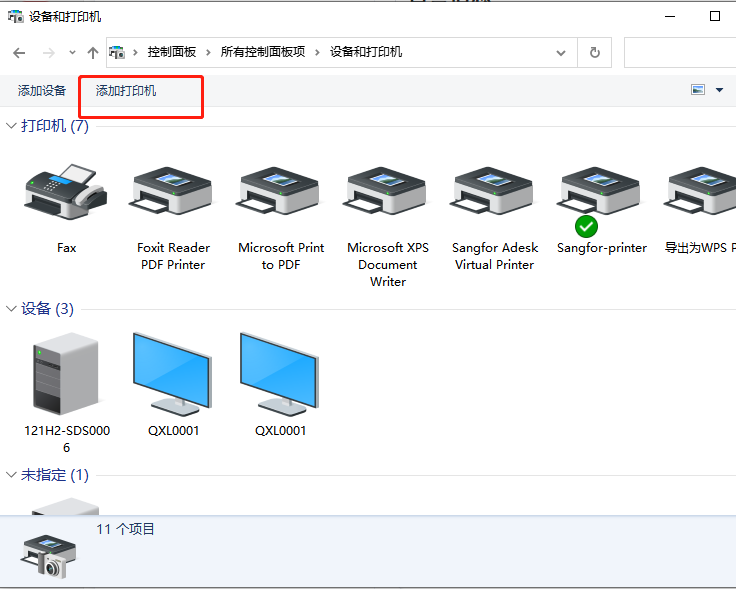736x589 pixels.
Task: Click the 未指定 (1) group header text
Action: [54, 475]
